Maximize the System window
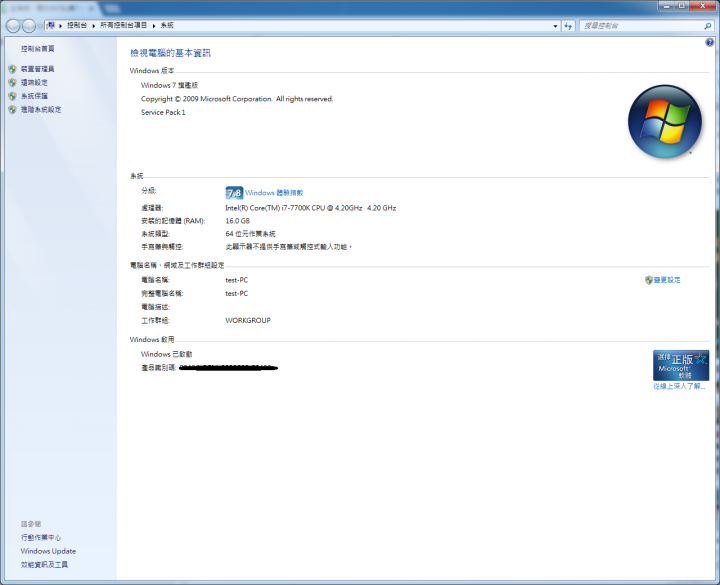720x585 pixels. click(681, 6)
